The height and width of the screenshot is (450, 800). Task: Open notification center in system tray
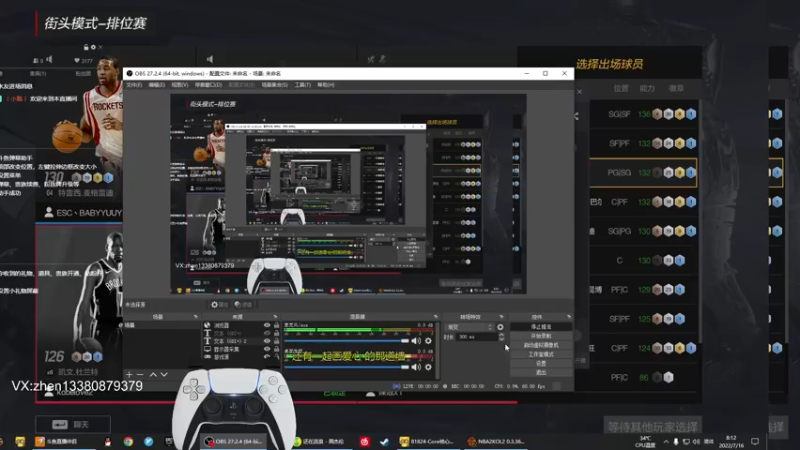coord(755,441)
